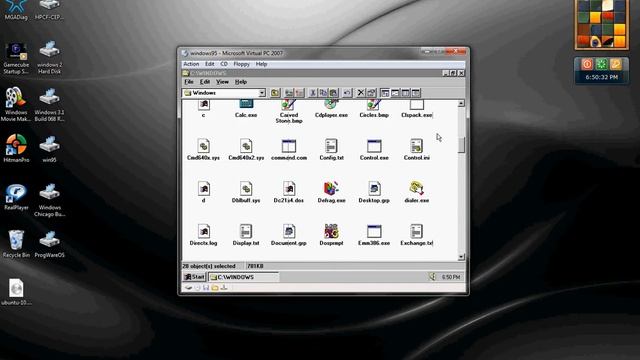
Task: Open the HitmanPro desktop icon
Action: pos(16,149)
